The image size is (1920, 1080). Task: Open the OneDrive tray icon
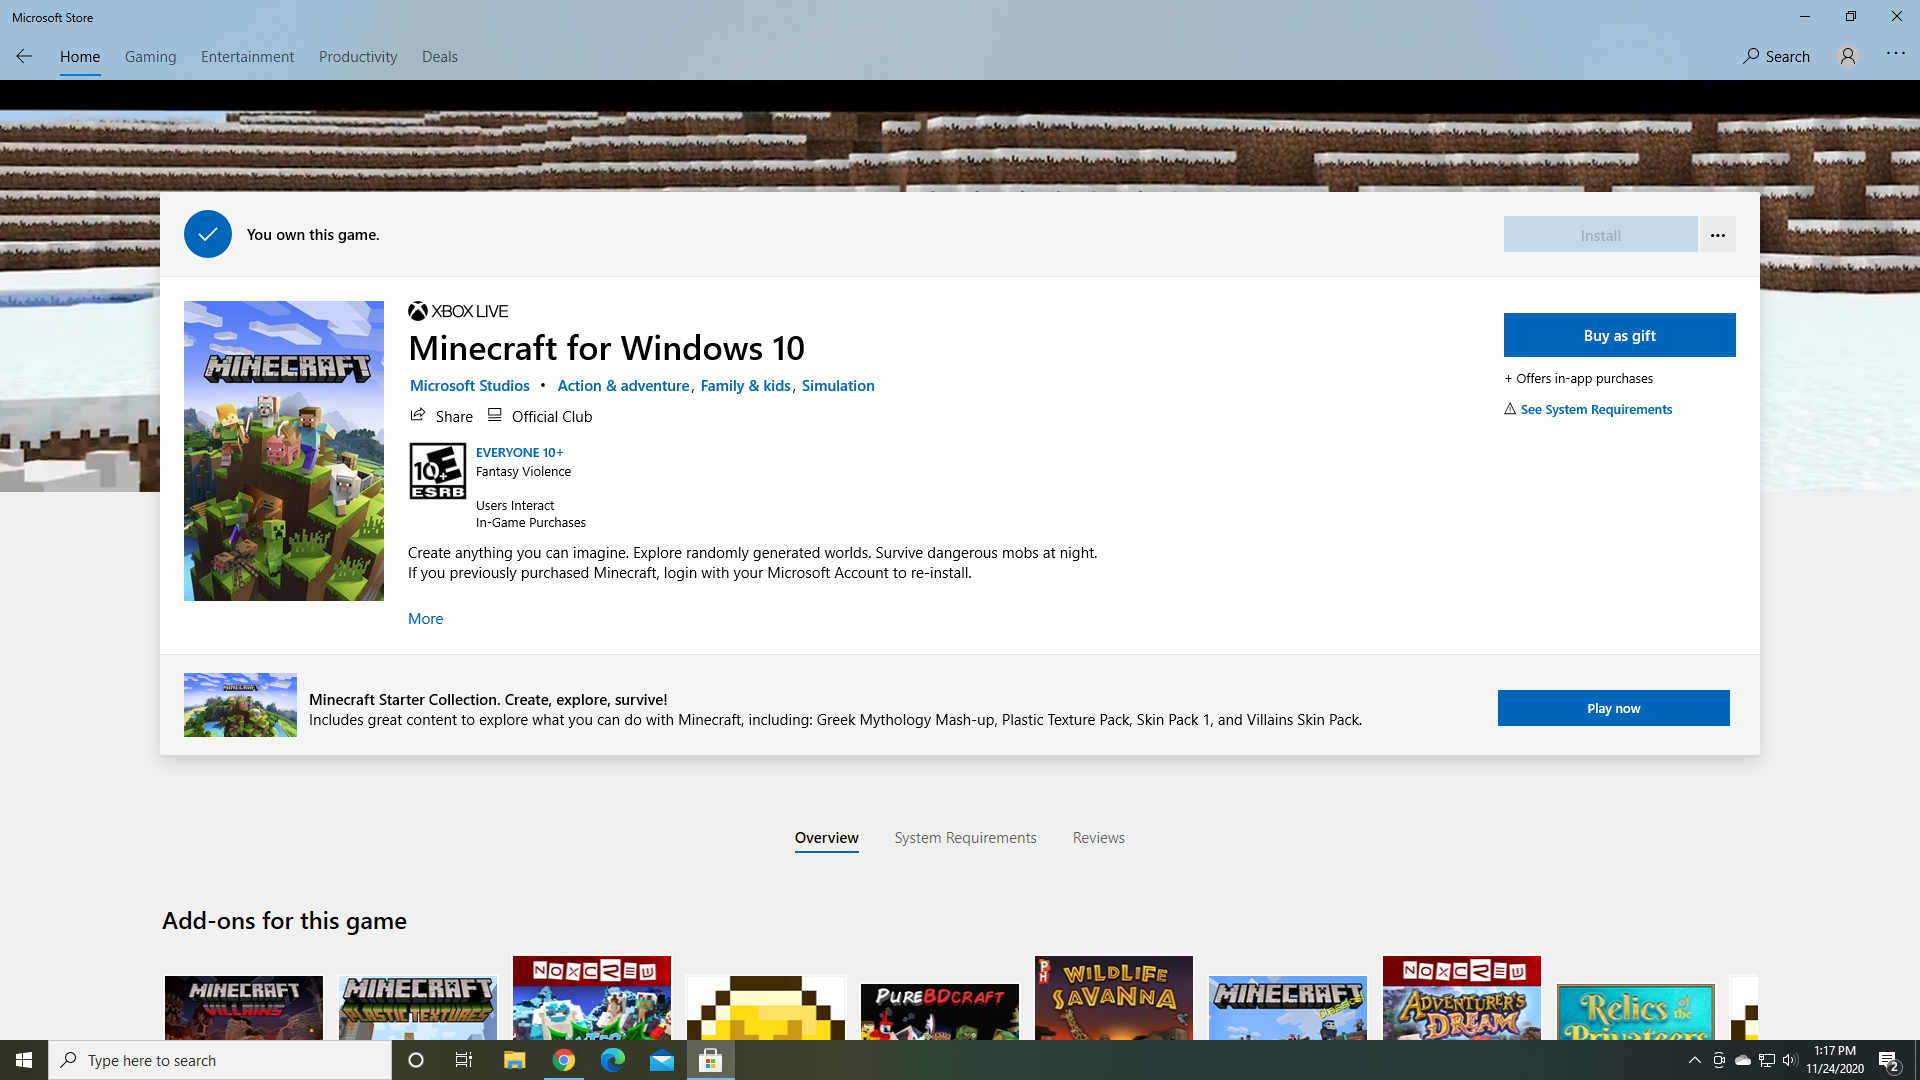[1743, 1060]
